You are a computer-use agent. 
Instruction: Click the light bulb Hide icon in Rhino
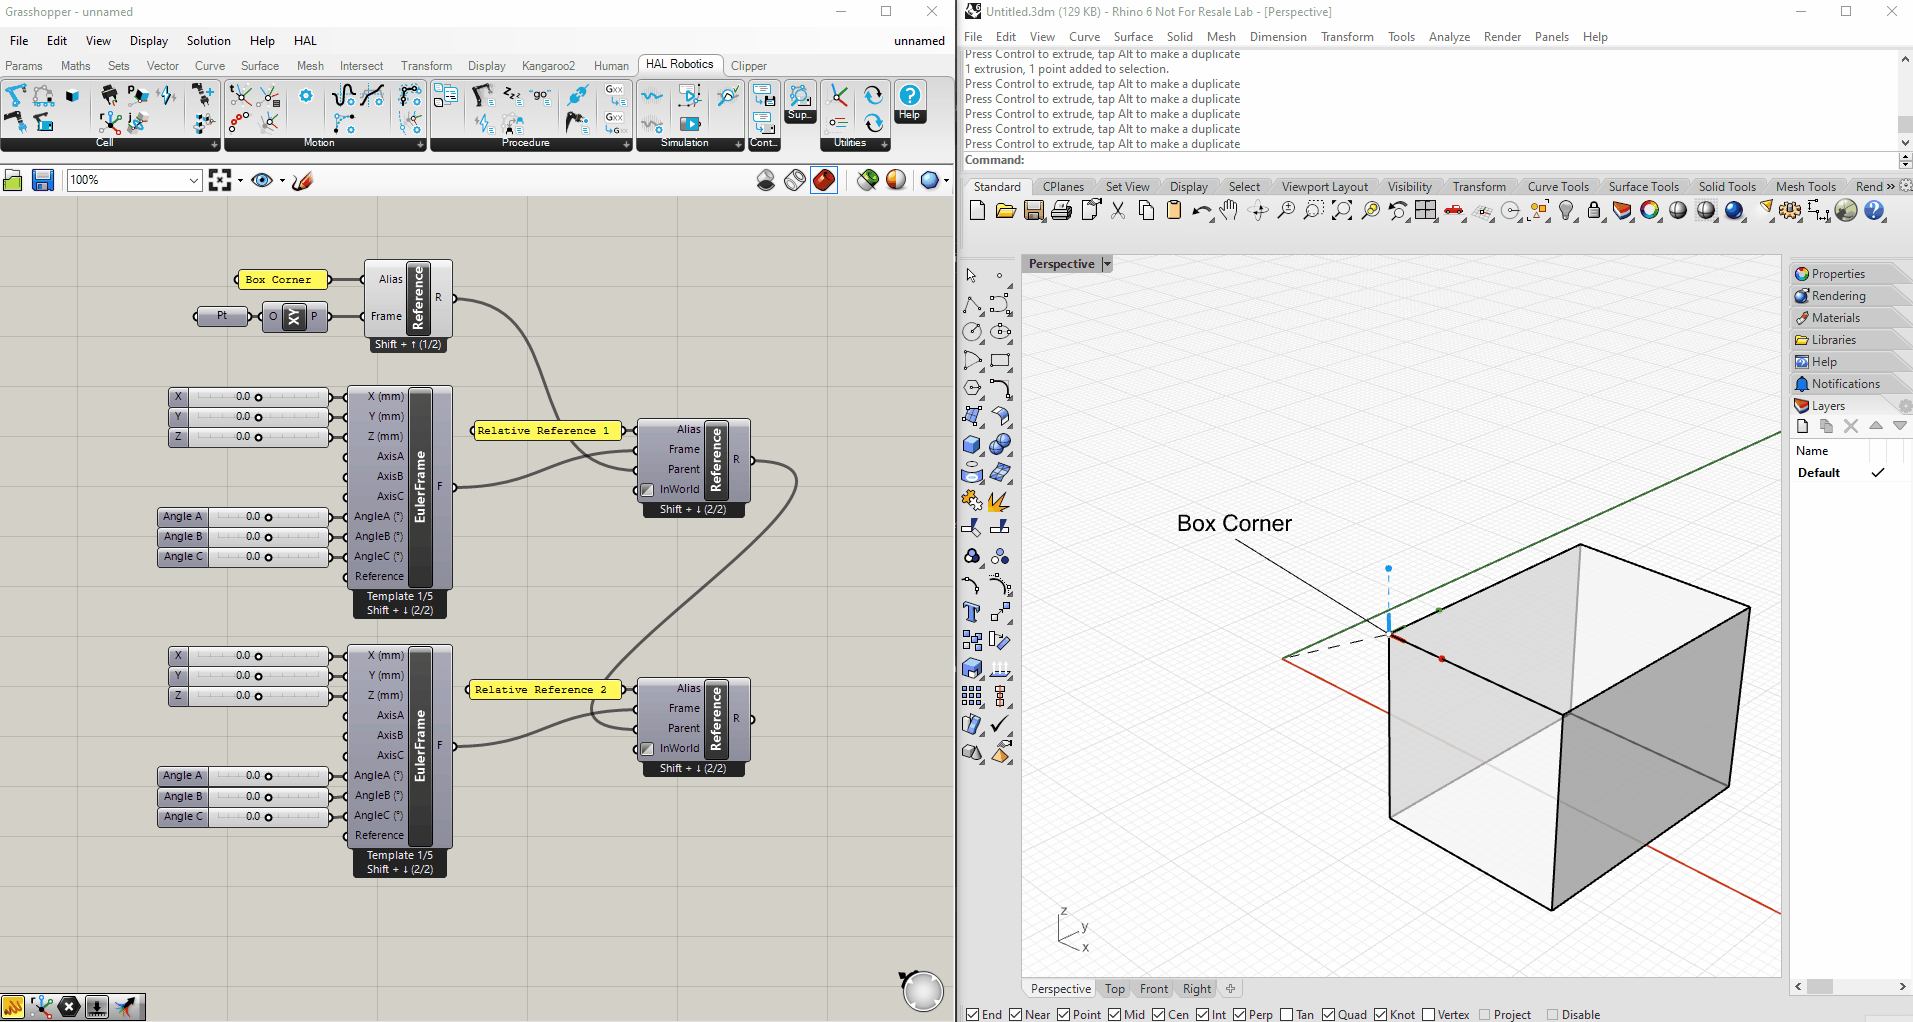(x=1567, y=210)
